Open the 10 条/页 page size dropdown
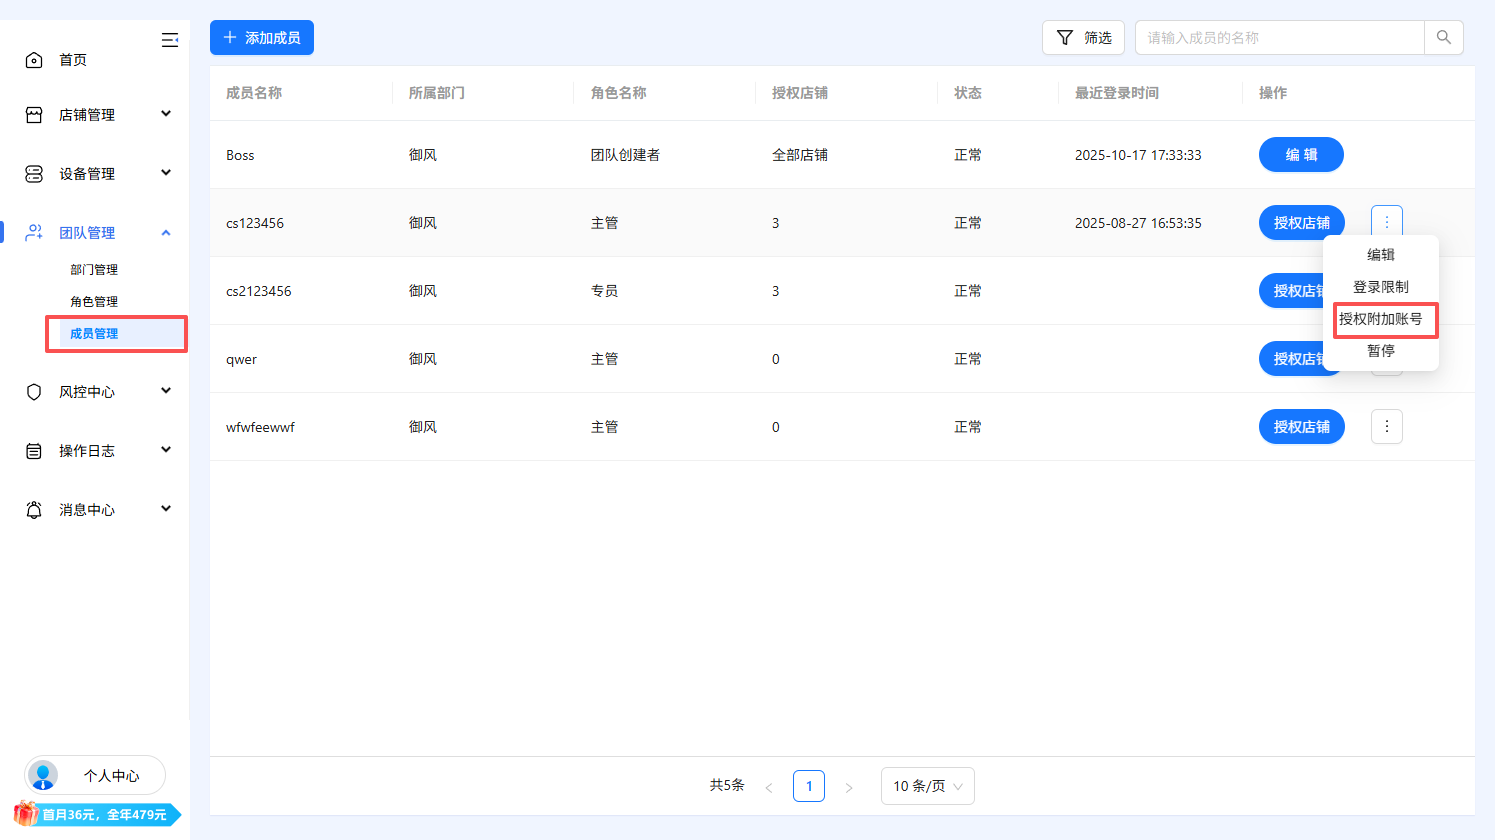Image resolution: width=1495 pixels, height=840 pixels. coord(927,786)
